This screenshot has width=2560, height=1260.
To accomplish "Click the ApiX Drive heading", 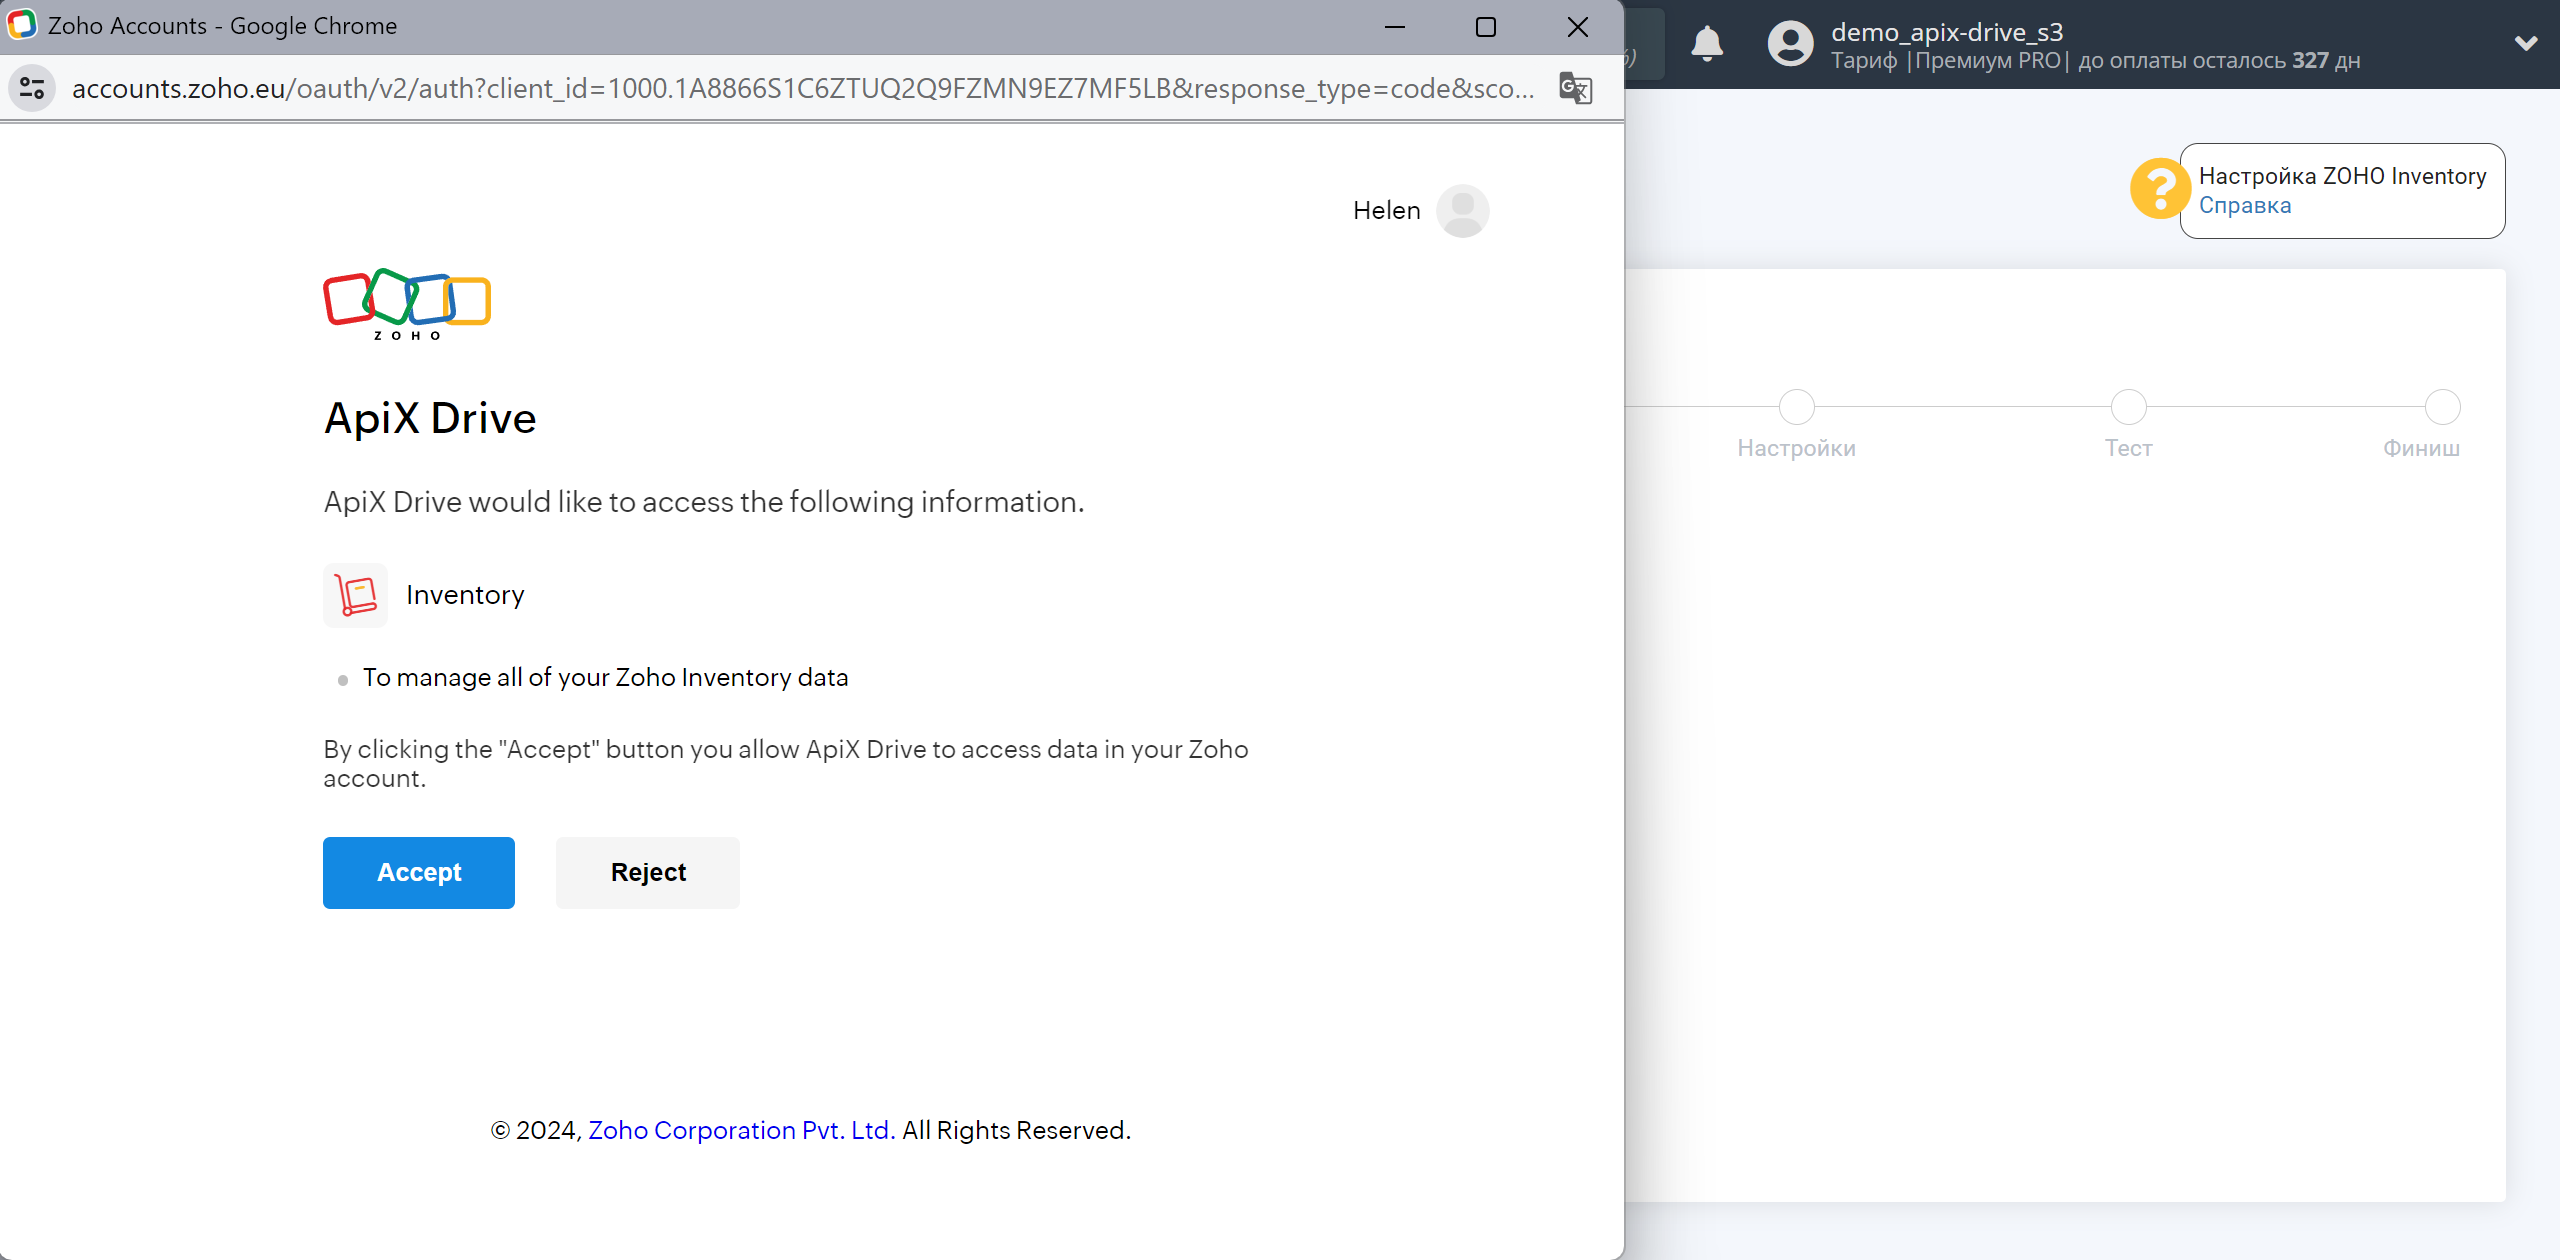I will tap(430, 418).
